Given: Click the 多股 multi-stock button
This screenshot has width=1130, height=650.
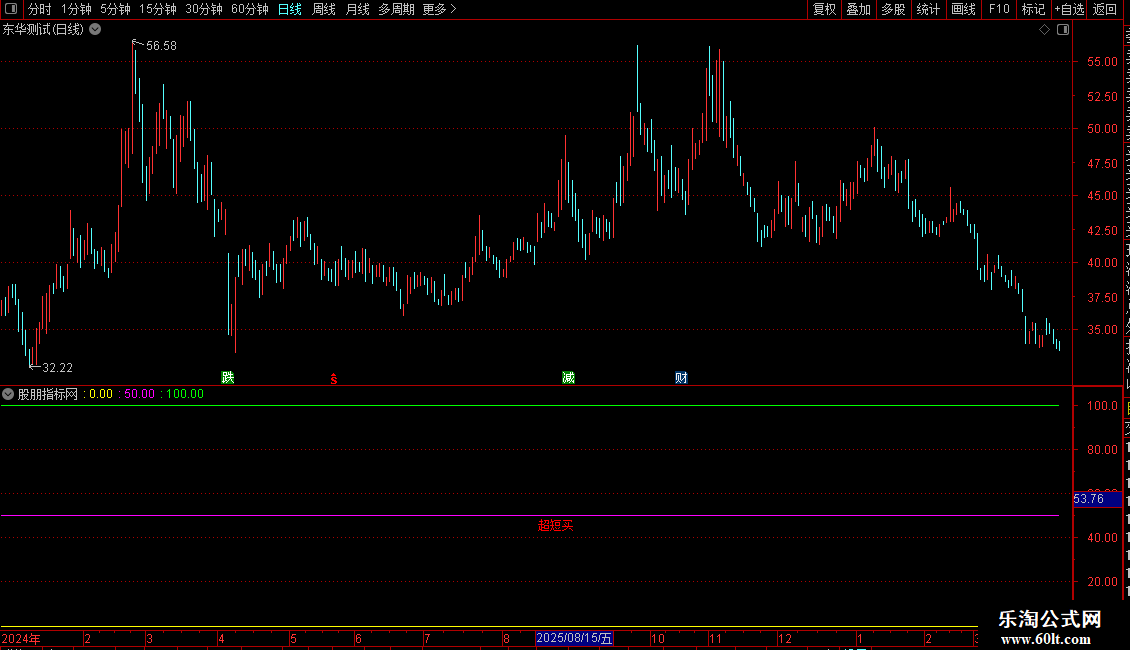Looking at the screenshot, I should (893, 9).
